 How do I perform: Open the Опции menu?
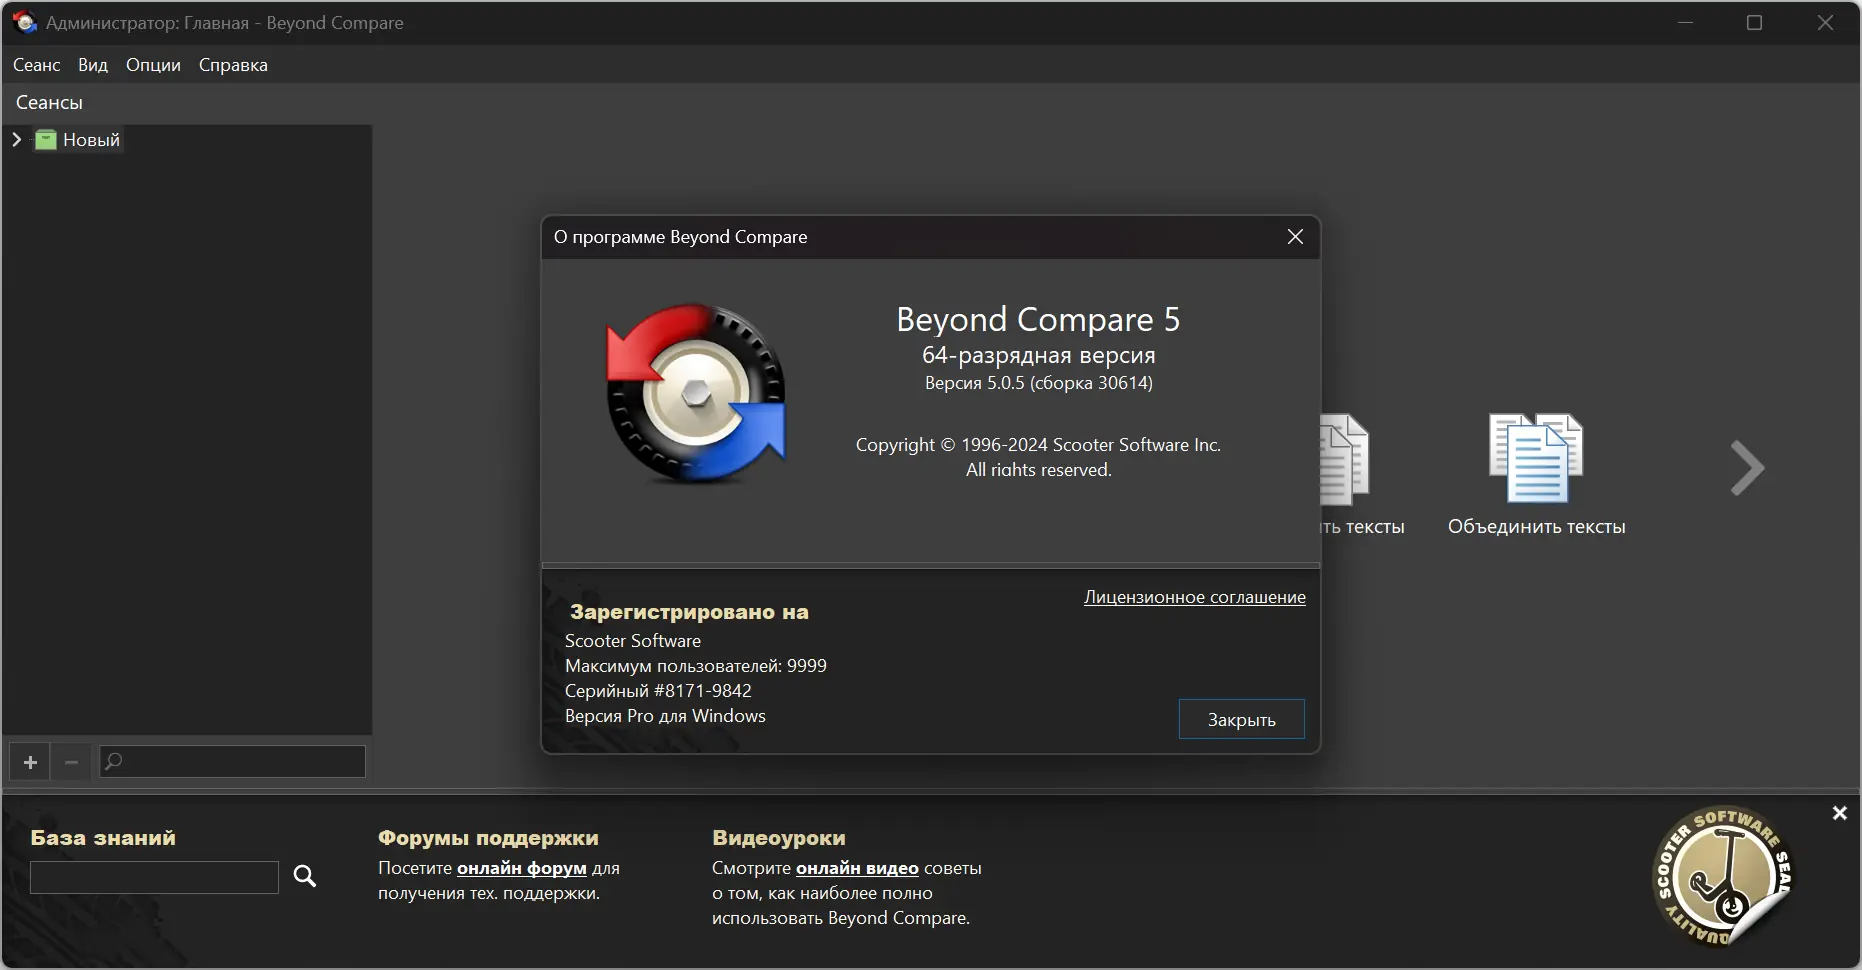click(x=152, y=64)
